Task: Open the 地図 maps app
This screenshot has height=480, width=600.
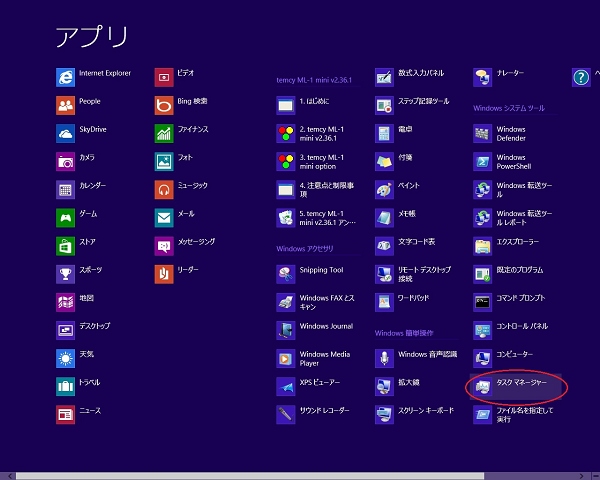Action: click(x=65, y=302)
